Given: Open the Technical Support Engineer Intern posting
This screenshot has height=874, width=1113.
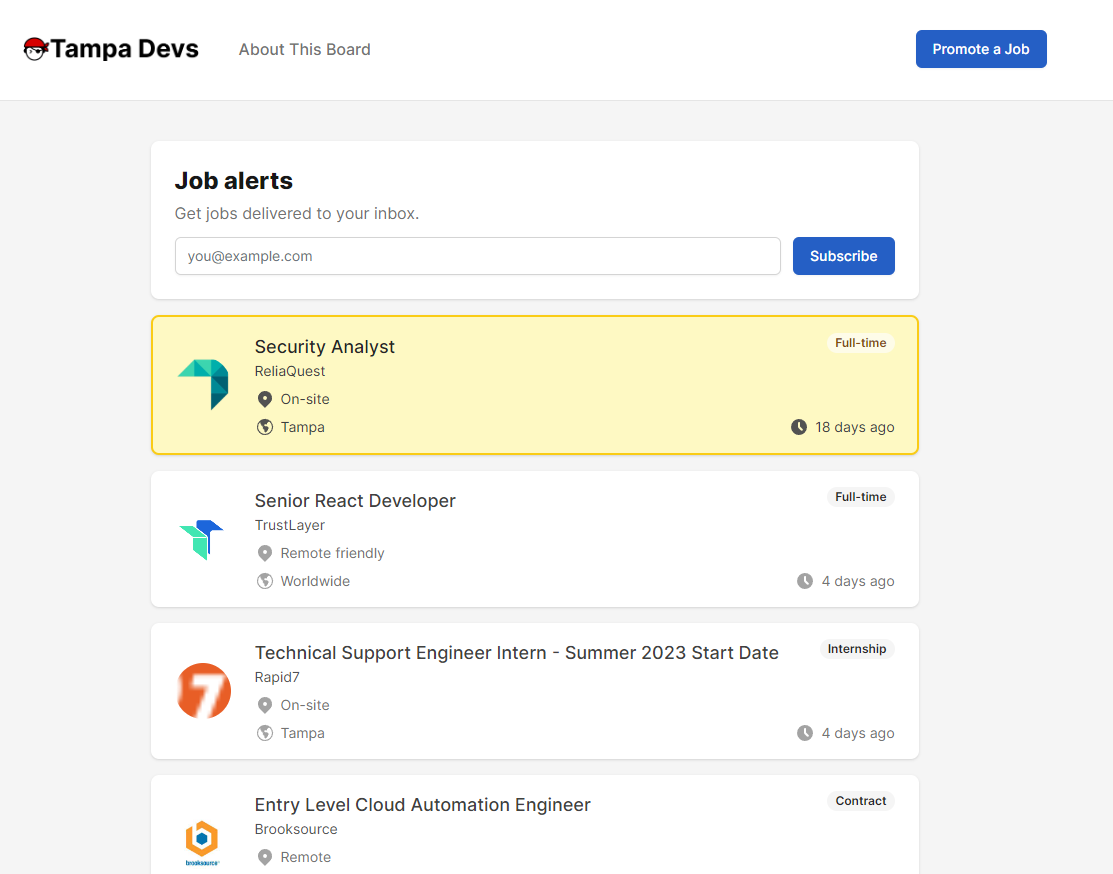Looking at the screenshot, I should click(516, 653).
